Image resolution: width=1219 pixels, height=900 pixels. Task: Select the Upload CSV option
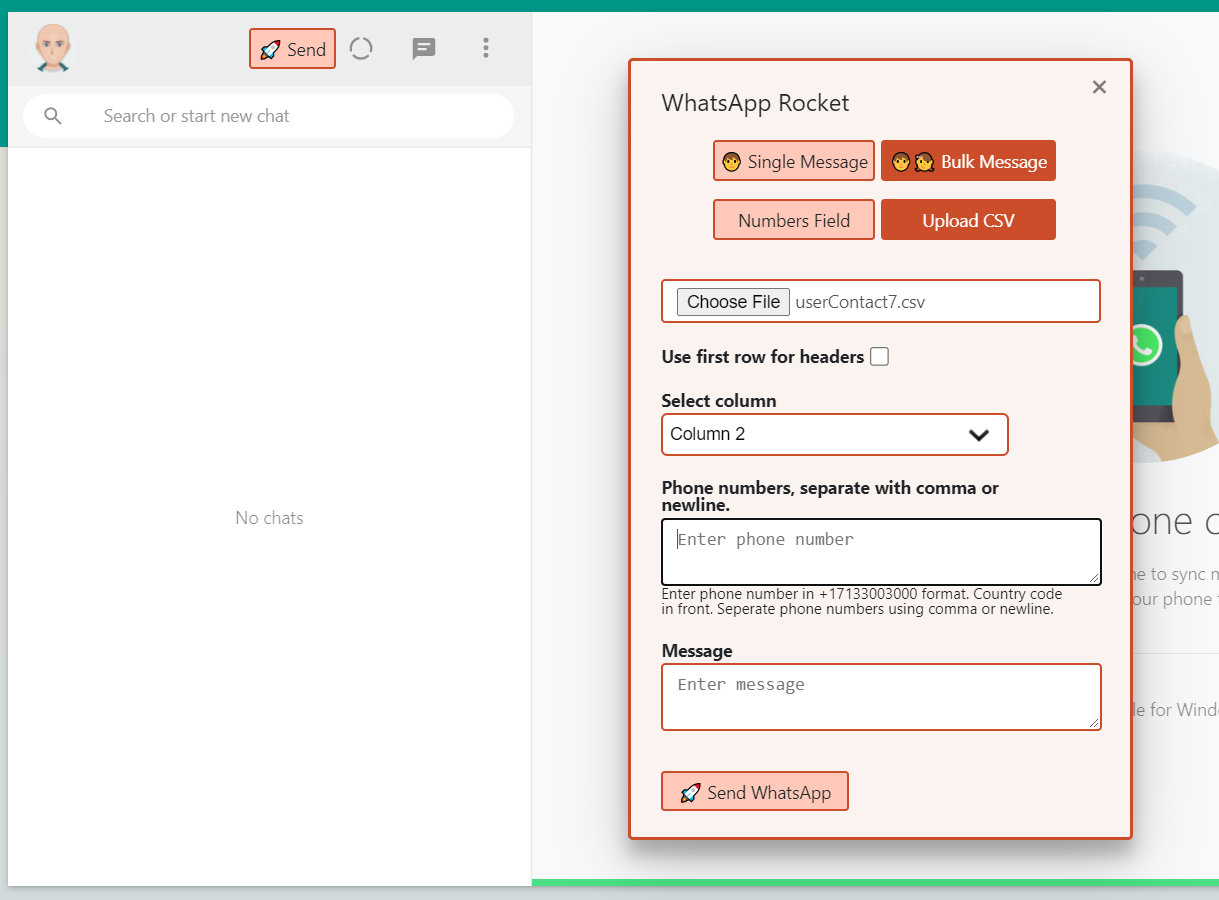point(968,220)
